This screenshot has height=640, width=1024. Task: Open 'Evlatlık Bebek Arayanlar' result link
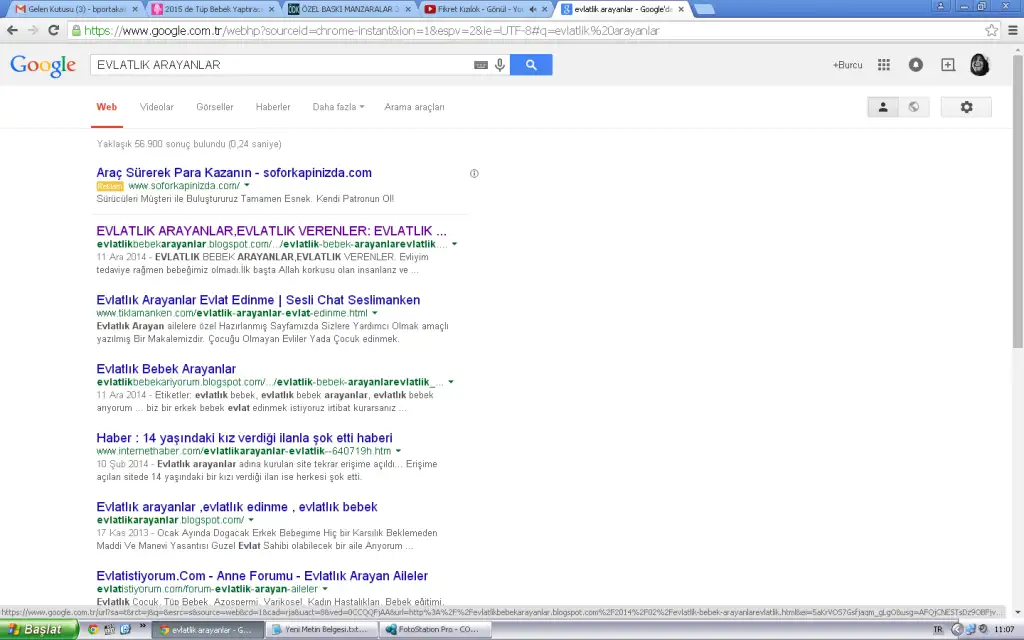point(166,369)
